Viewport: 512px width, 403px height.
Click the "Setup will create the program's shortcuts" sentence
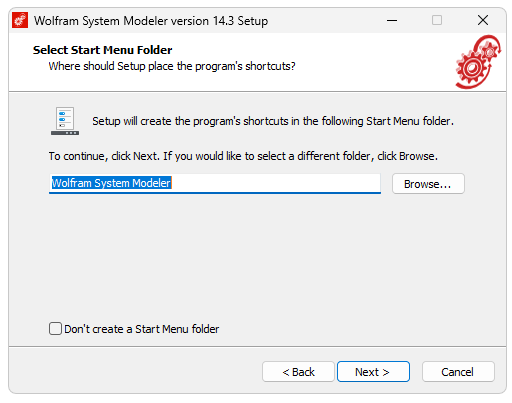(x=273, y=121)
